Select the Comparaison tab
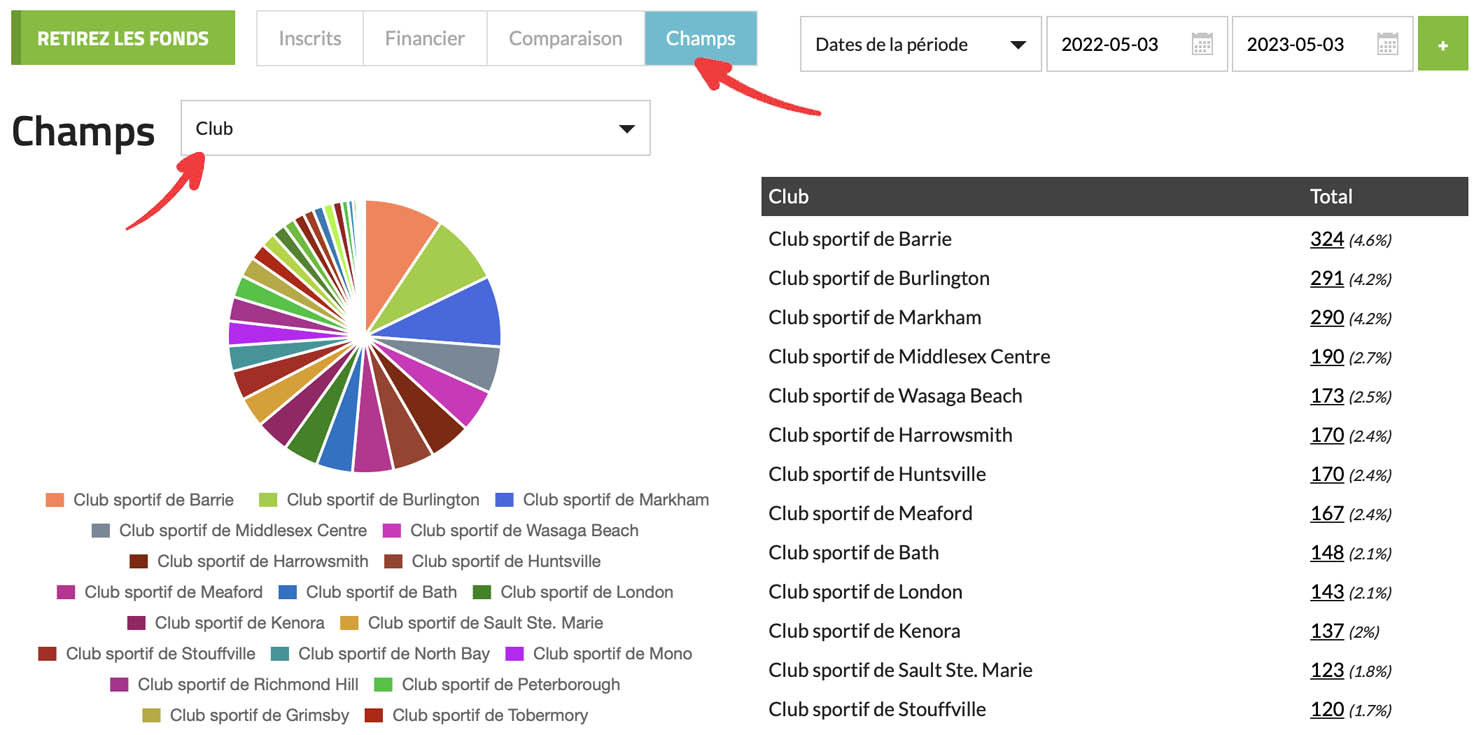This screenshot has height=735, width=1482. [x=565, y=39]
